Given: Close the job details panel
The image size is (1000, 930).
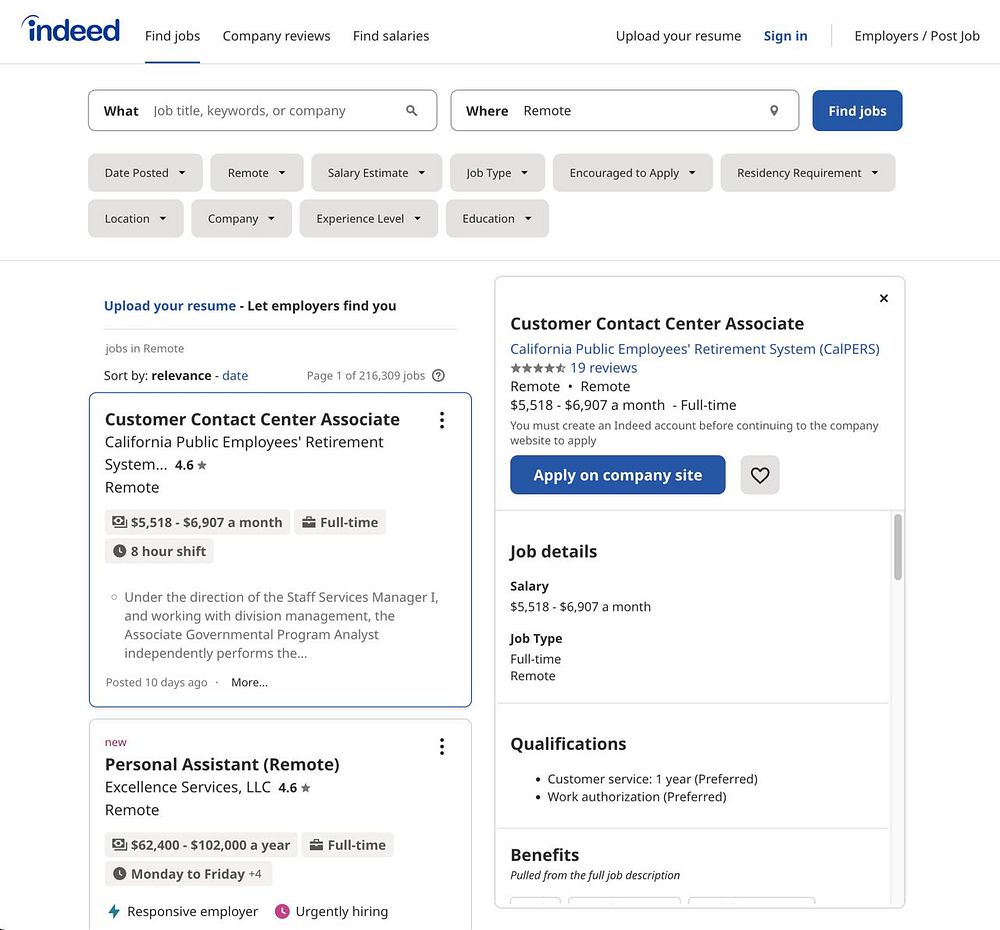Looking at the screenshot, I should (x=884, y=298).
